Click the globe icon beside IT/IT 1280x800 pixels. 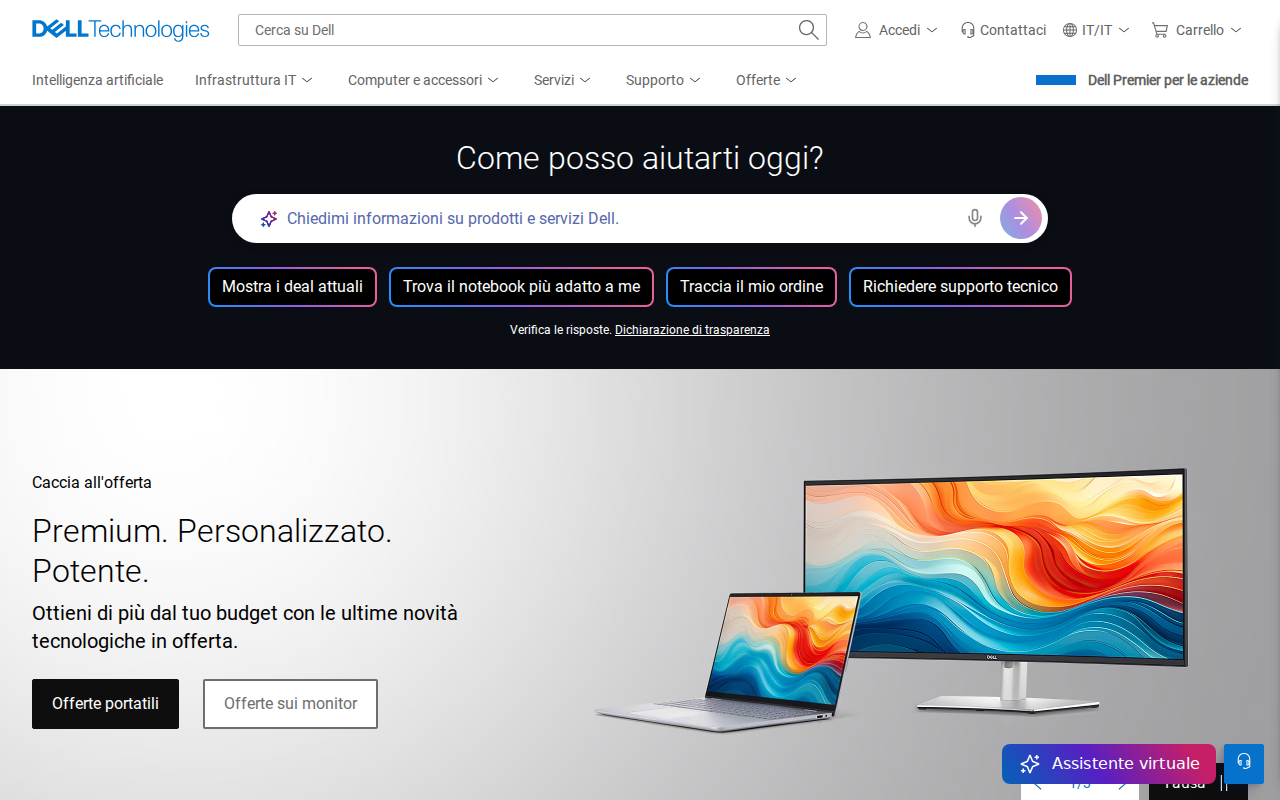point(1070,30)
